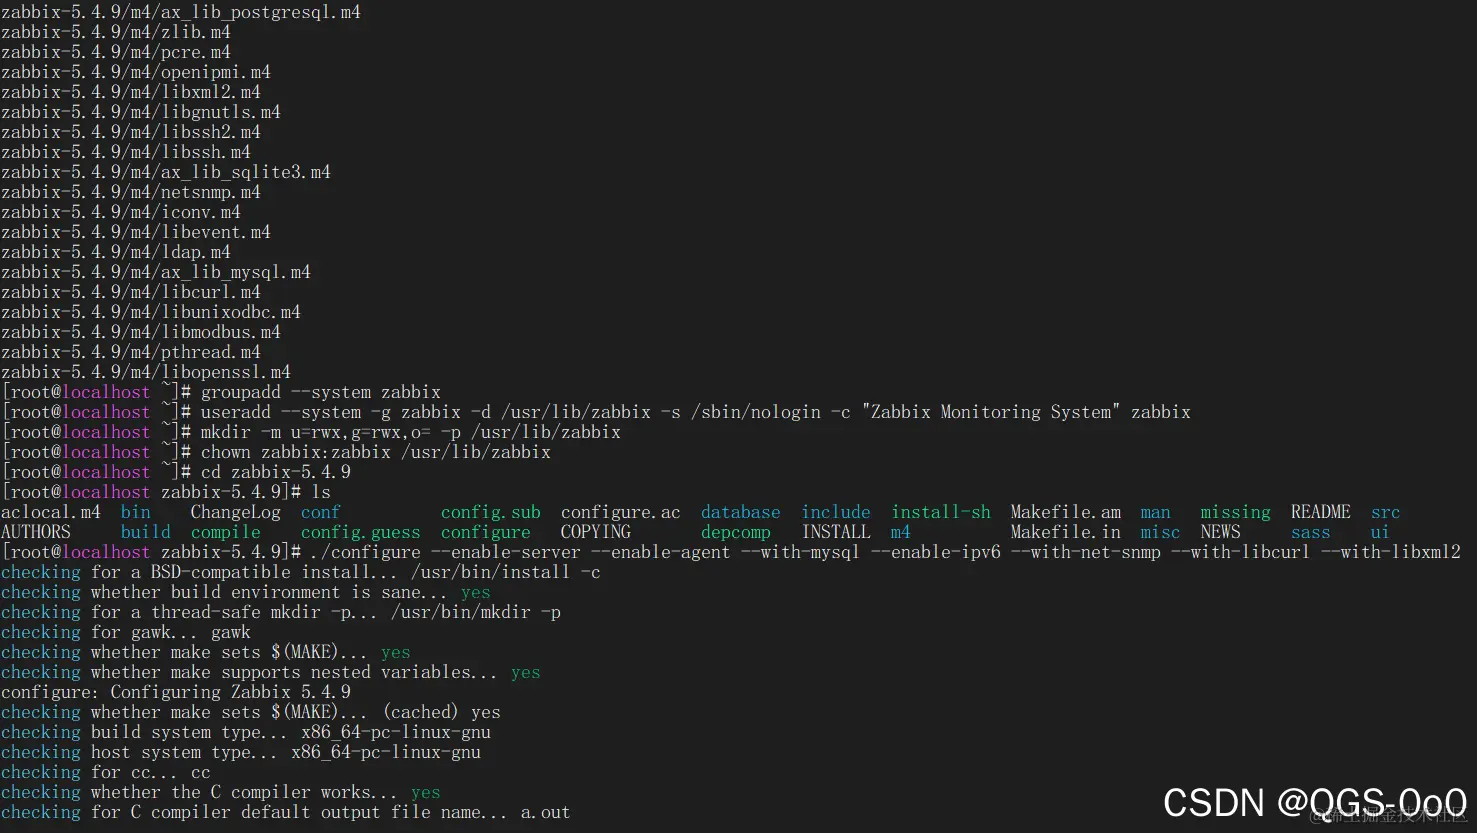The height and width of the screenshot is (833, 1477).
Task: Click the 'man' directory name
Action: click(x=1156, y=512)
